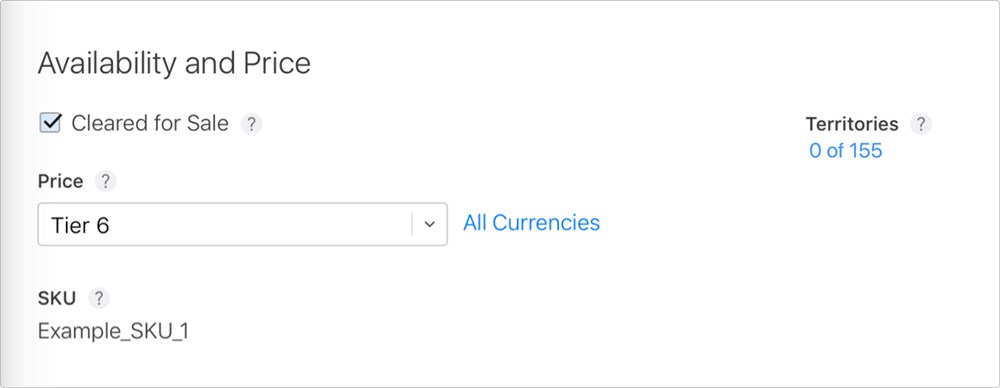Open the 0 of 155 territories link
Image resolution: width=1000 pixels, height=388 pixels.
[x=846, y=151]
